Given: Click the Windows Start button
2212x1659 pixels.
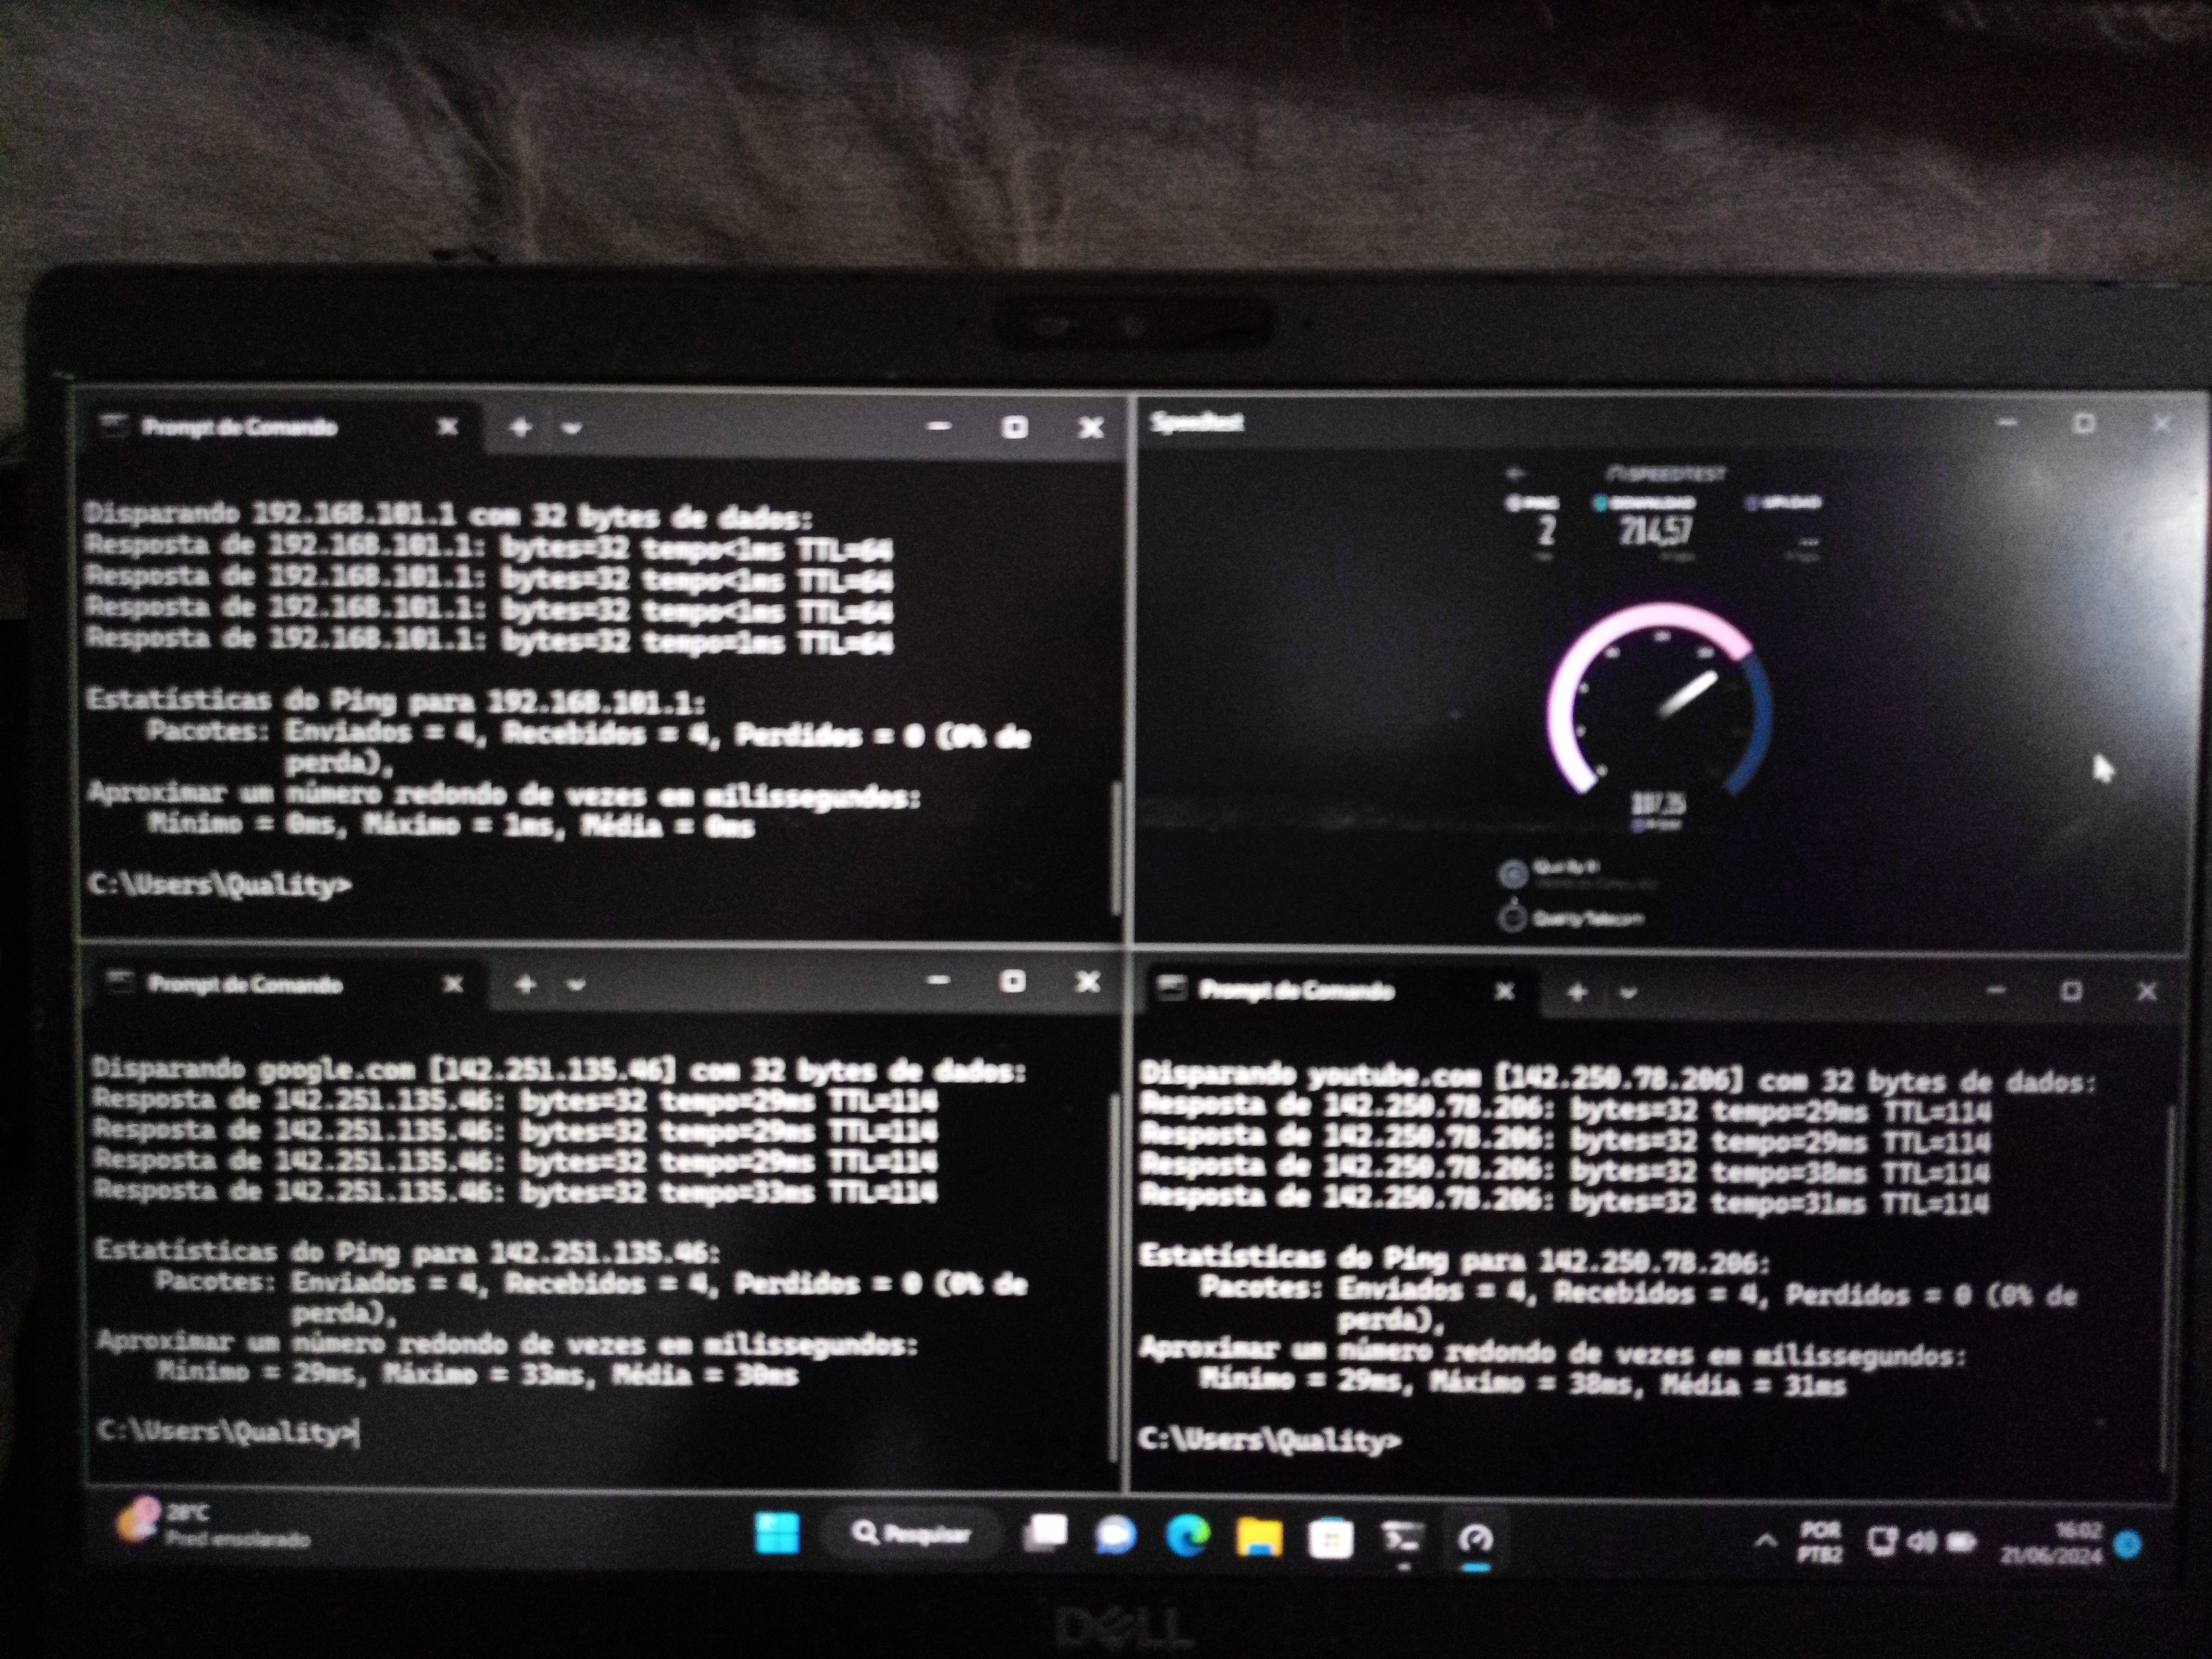Looking at the screenshot, I should click(x=777, y=1533).
